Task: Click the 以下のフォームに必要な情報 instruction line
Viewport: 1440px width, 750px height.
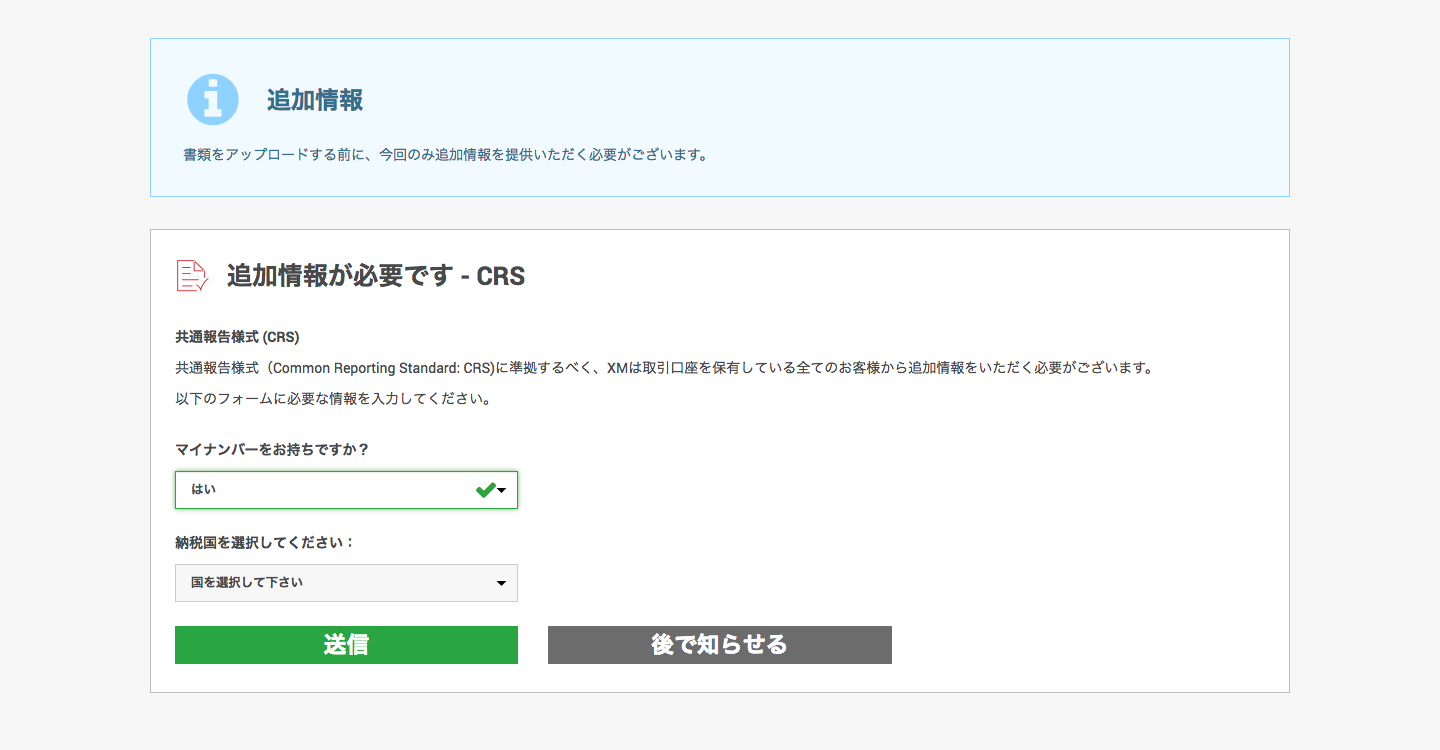Action: point(332,399)
